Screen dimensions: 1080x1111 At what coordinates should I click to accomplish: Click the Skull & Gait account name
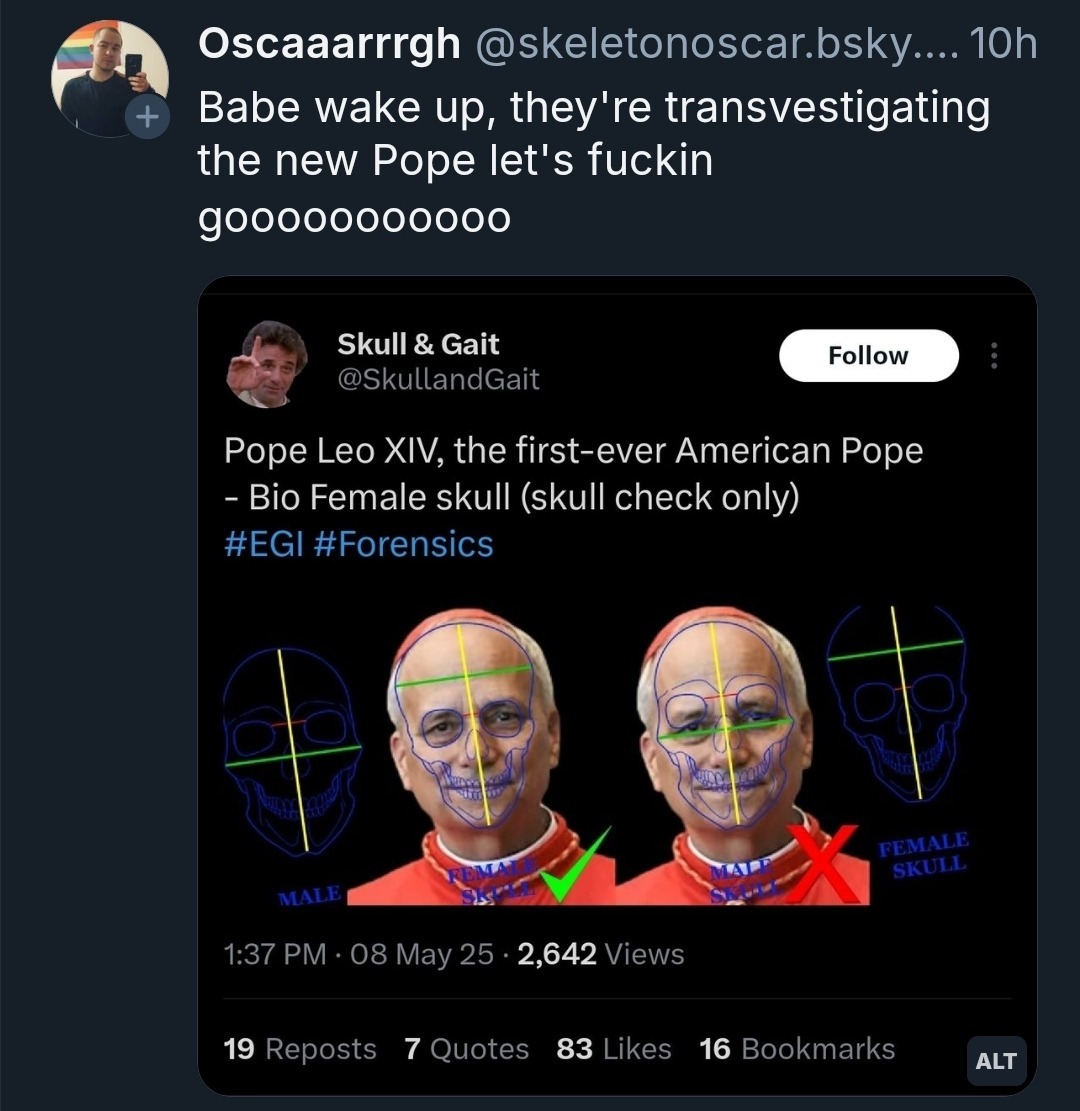418,344
